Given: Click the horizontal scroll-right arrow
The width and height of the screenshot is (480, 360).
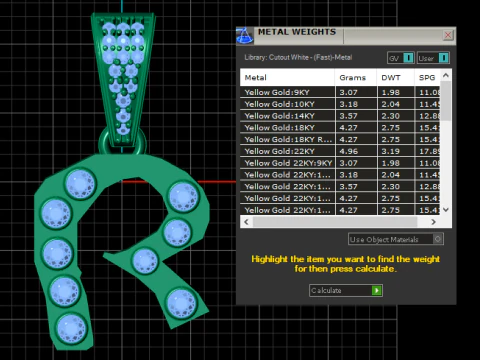Looking at the screenshot, I should [433, 222].
